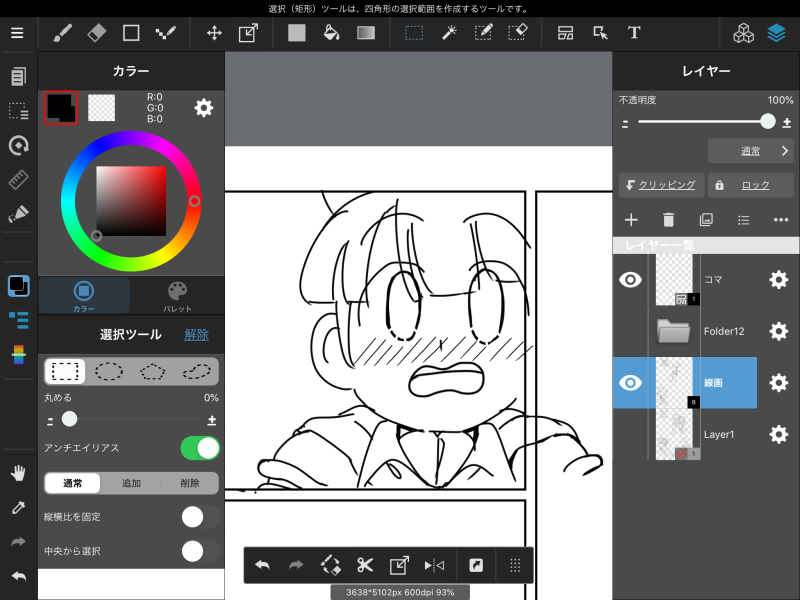800x600 pixels.
Task: Open the 通常 blend mode dropdown
Action: 751,151
